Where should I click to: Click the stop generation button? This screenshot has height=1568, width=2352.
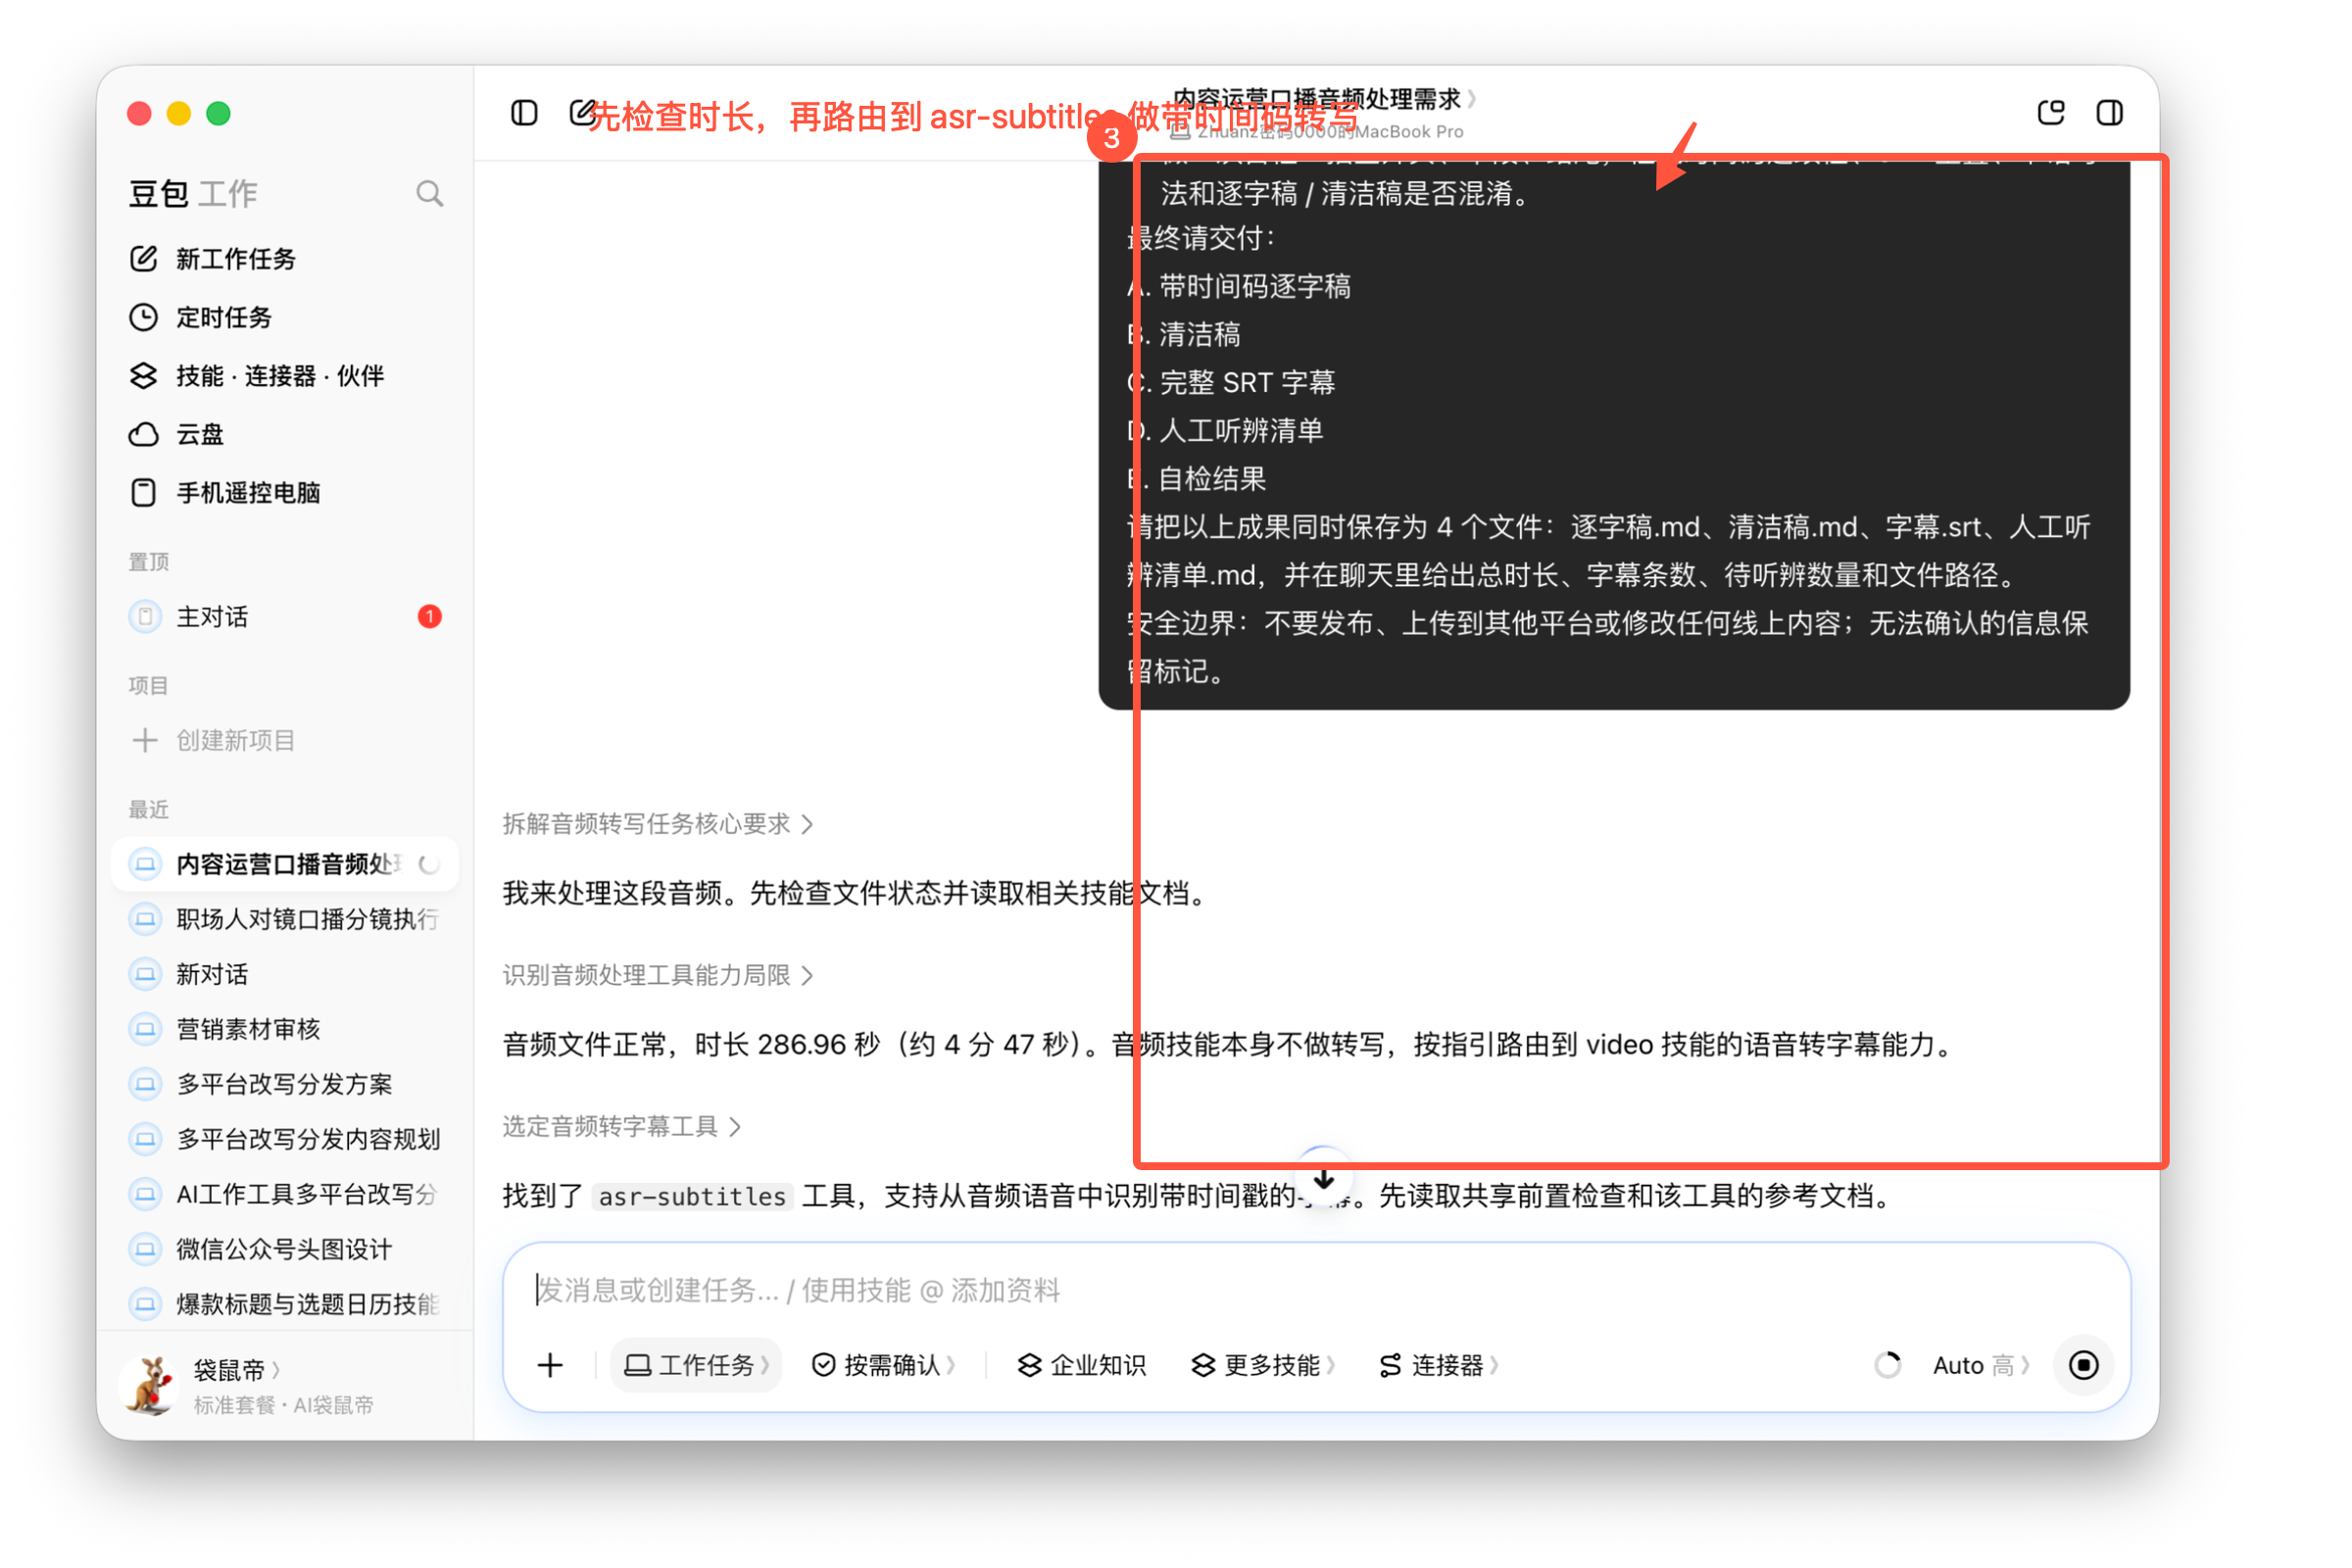(x=2083, y=1365)
